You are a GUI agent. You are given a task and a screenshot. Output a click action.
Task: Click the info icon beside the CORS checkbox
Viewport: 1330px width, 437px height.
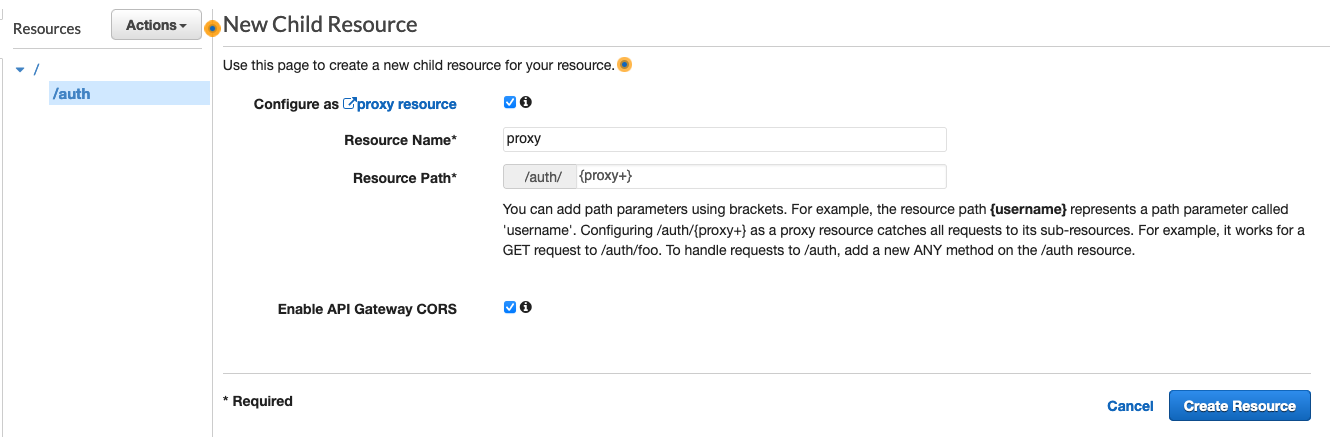(x=526, y=308)
